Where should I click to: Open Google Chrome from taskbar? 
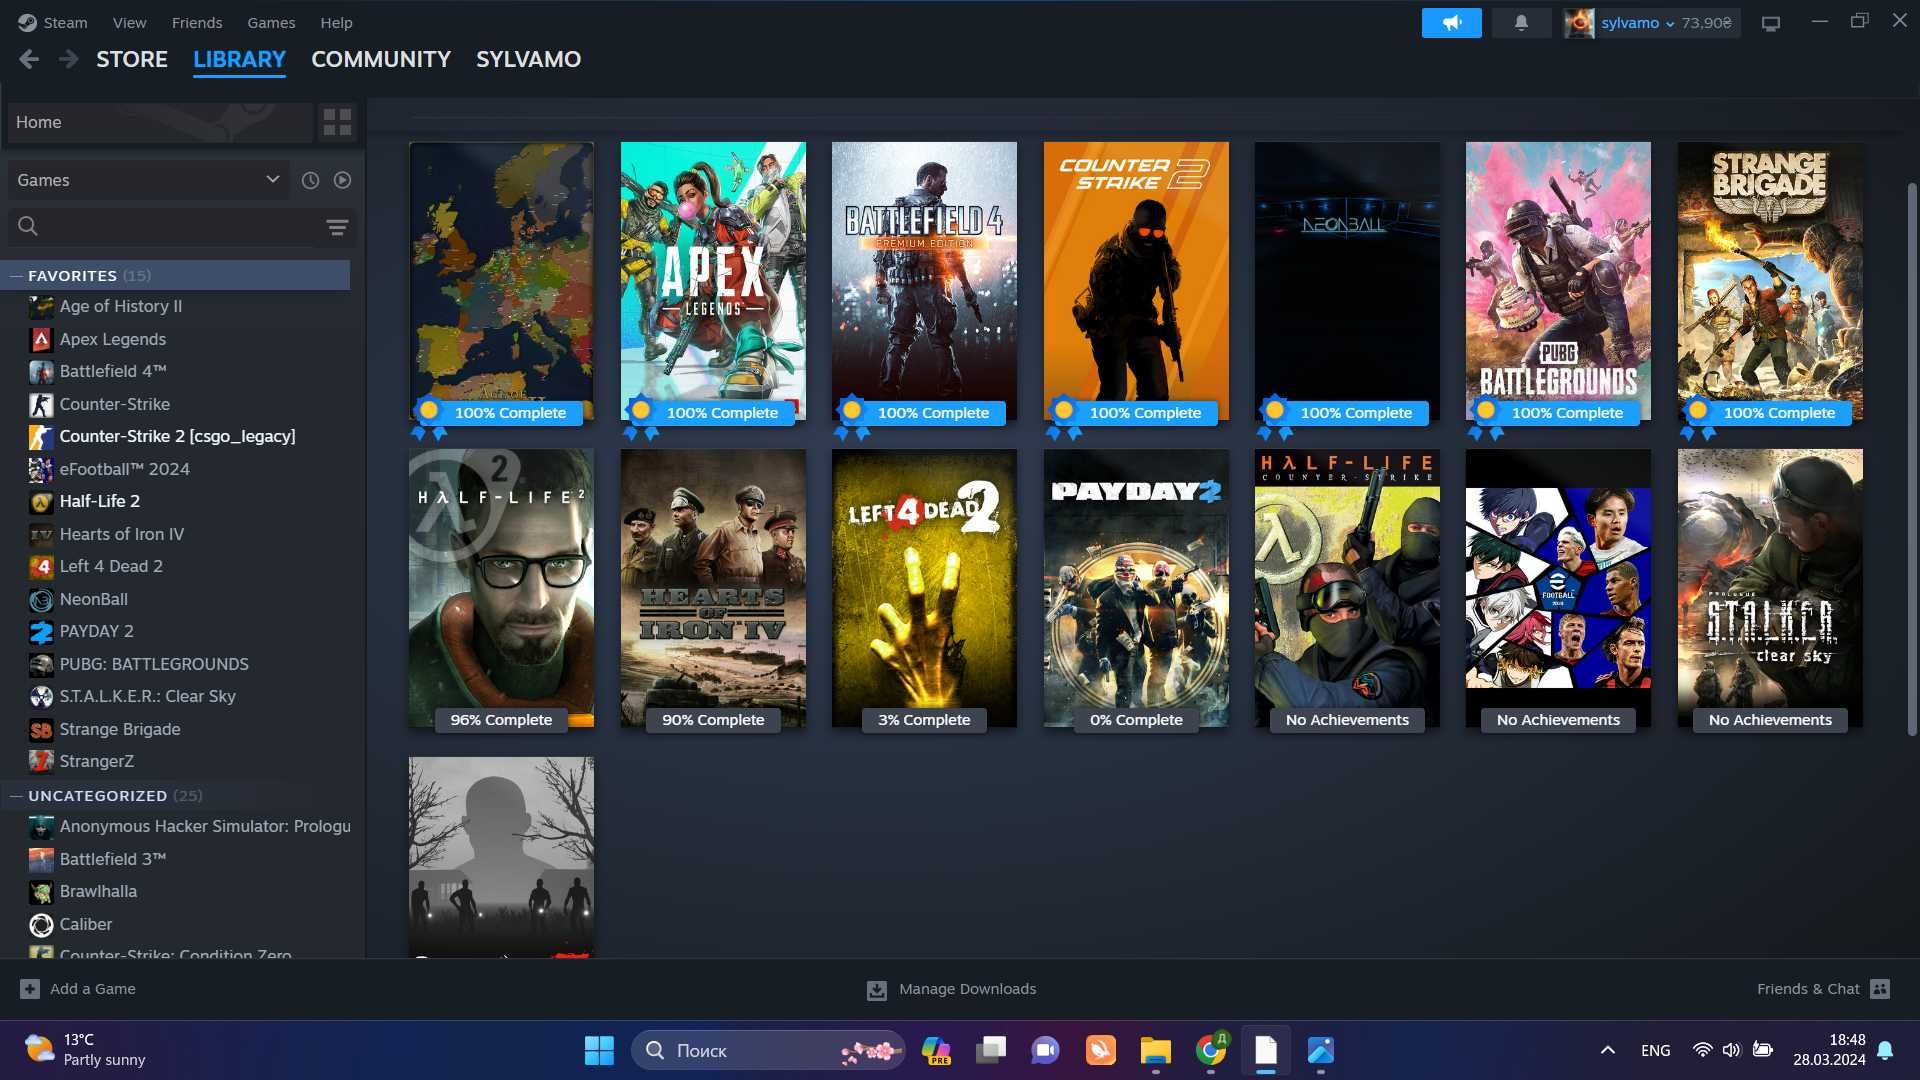(1211, 1050)
